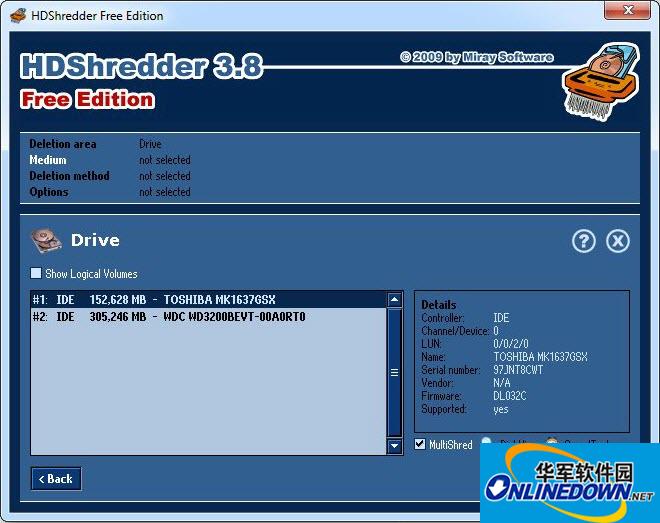The height and width of the screenshot is (523, 660).
Task: Click the Options not selected value
Action: pos(165,192)
